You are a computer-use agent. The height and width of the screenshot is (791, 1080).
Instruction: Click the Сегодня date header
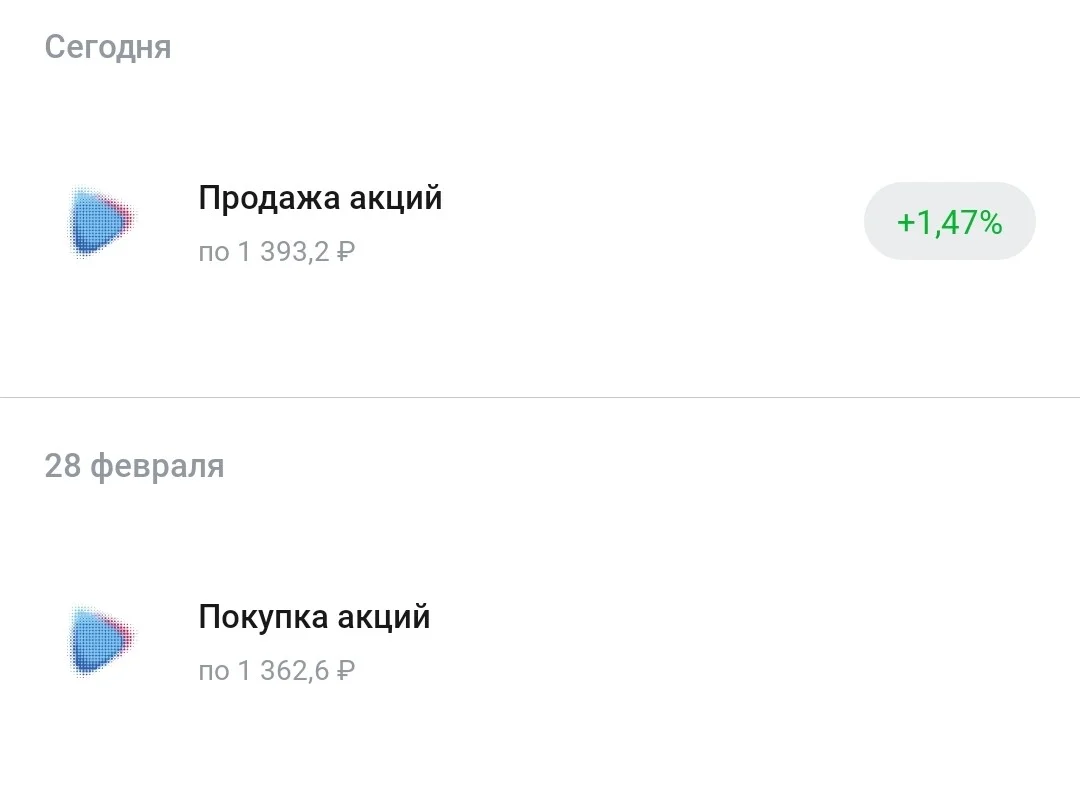(x=108, y=48)
